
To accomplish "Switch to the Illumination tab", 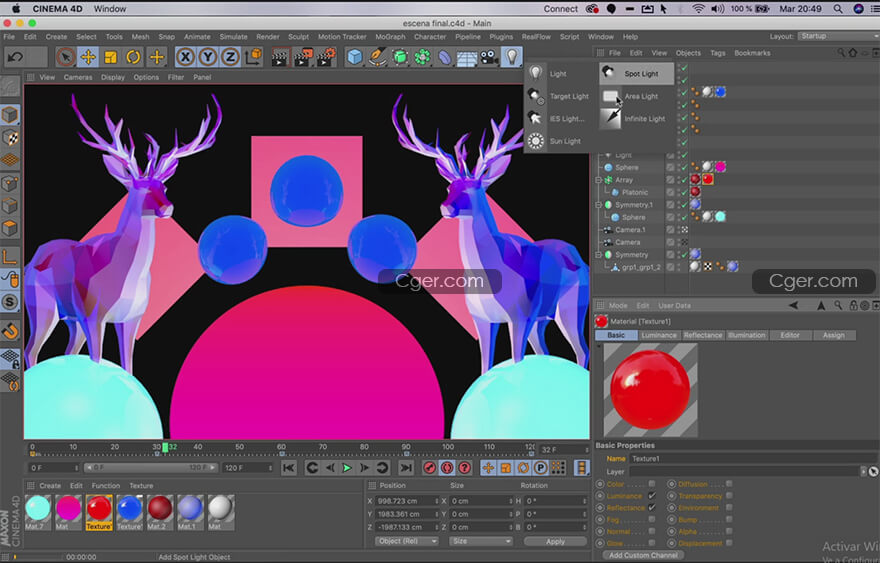I will [746, 335].
